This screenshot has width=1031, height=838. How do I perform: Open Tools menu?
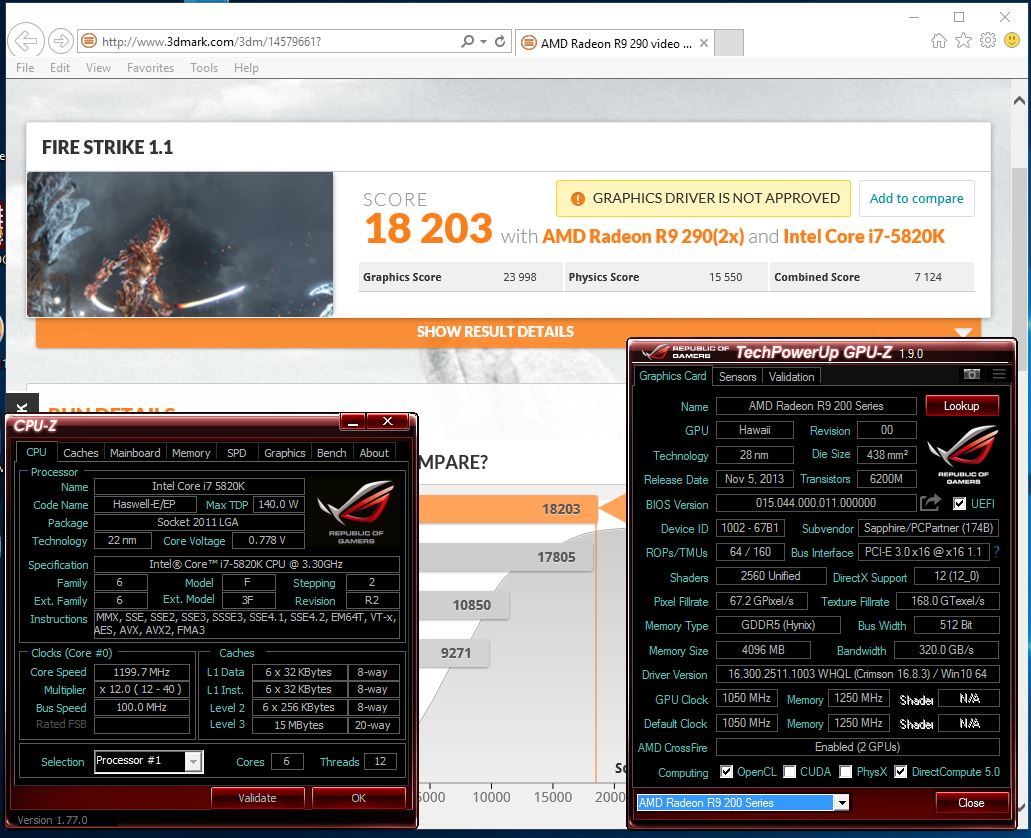pyautogui.click(x=204, y=68)
